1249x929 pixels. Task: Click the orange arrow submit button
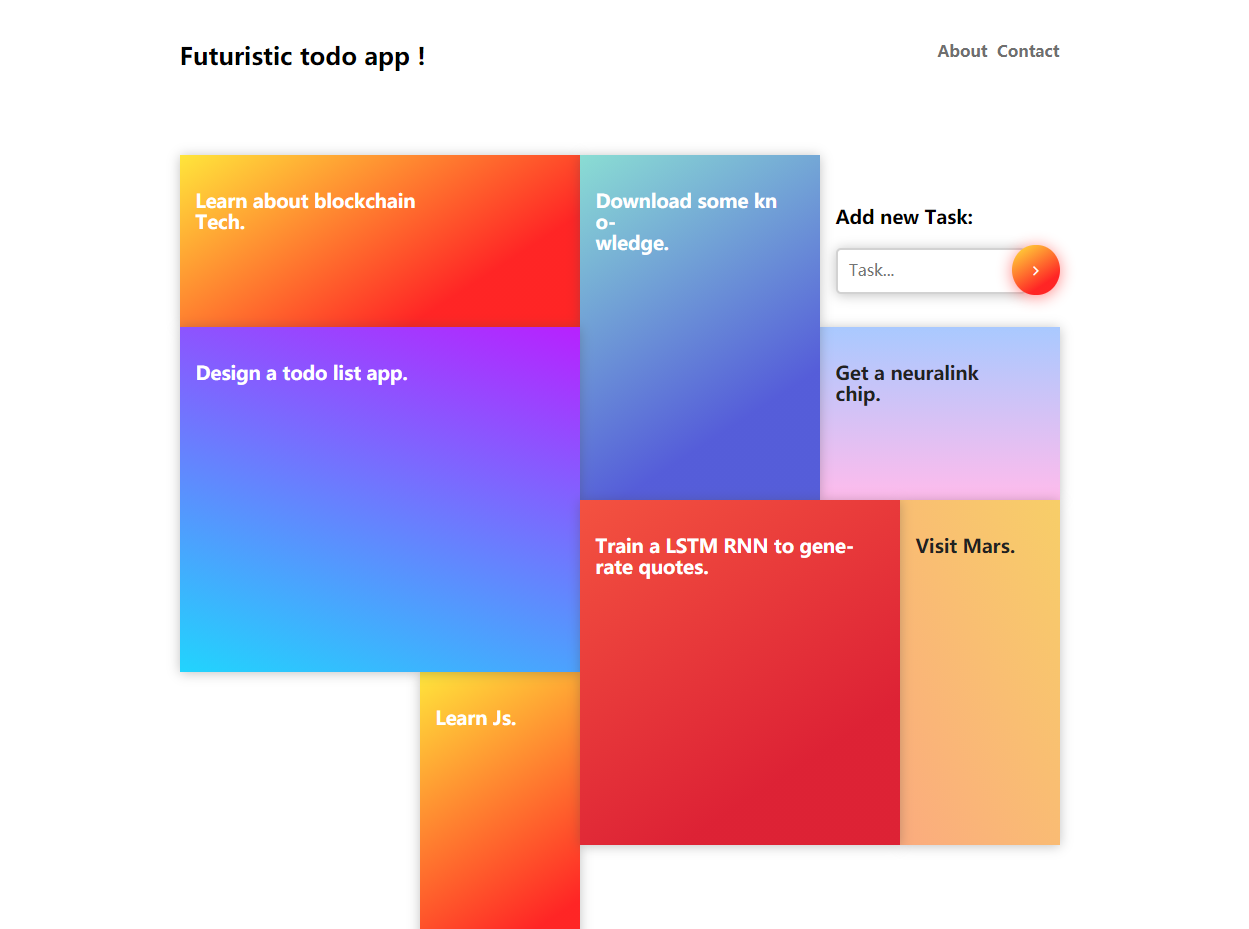[1035, 270]
